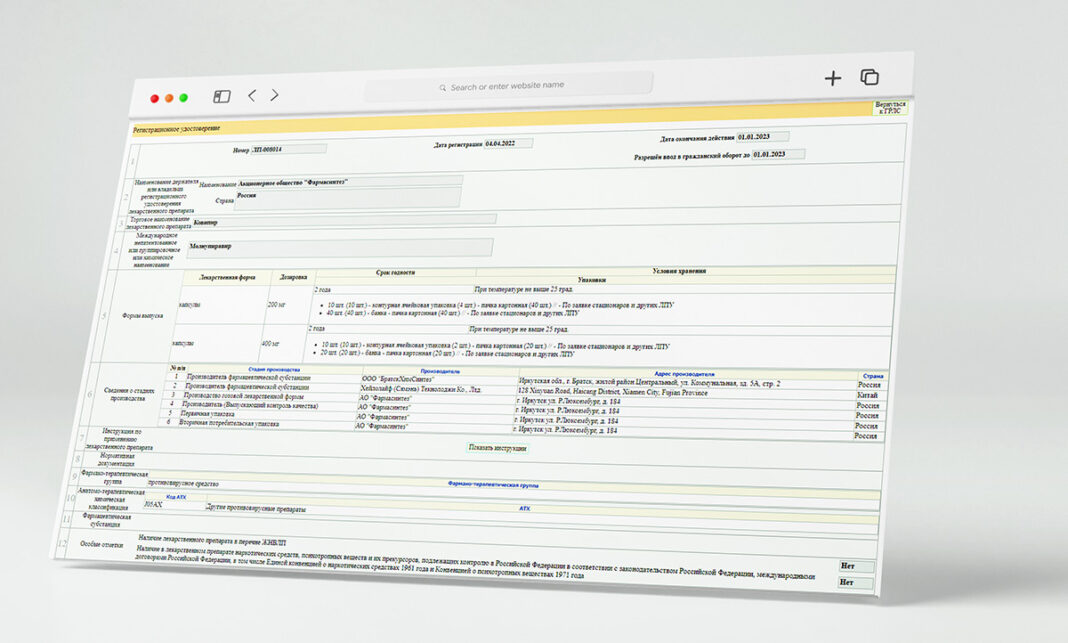Click the magnifier icon in address bar
Viewport: 1068px width, 643px height.
pos(443,88)
